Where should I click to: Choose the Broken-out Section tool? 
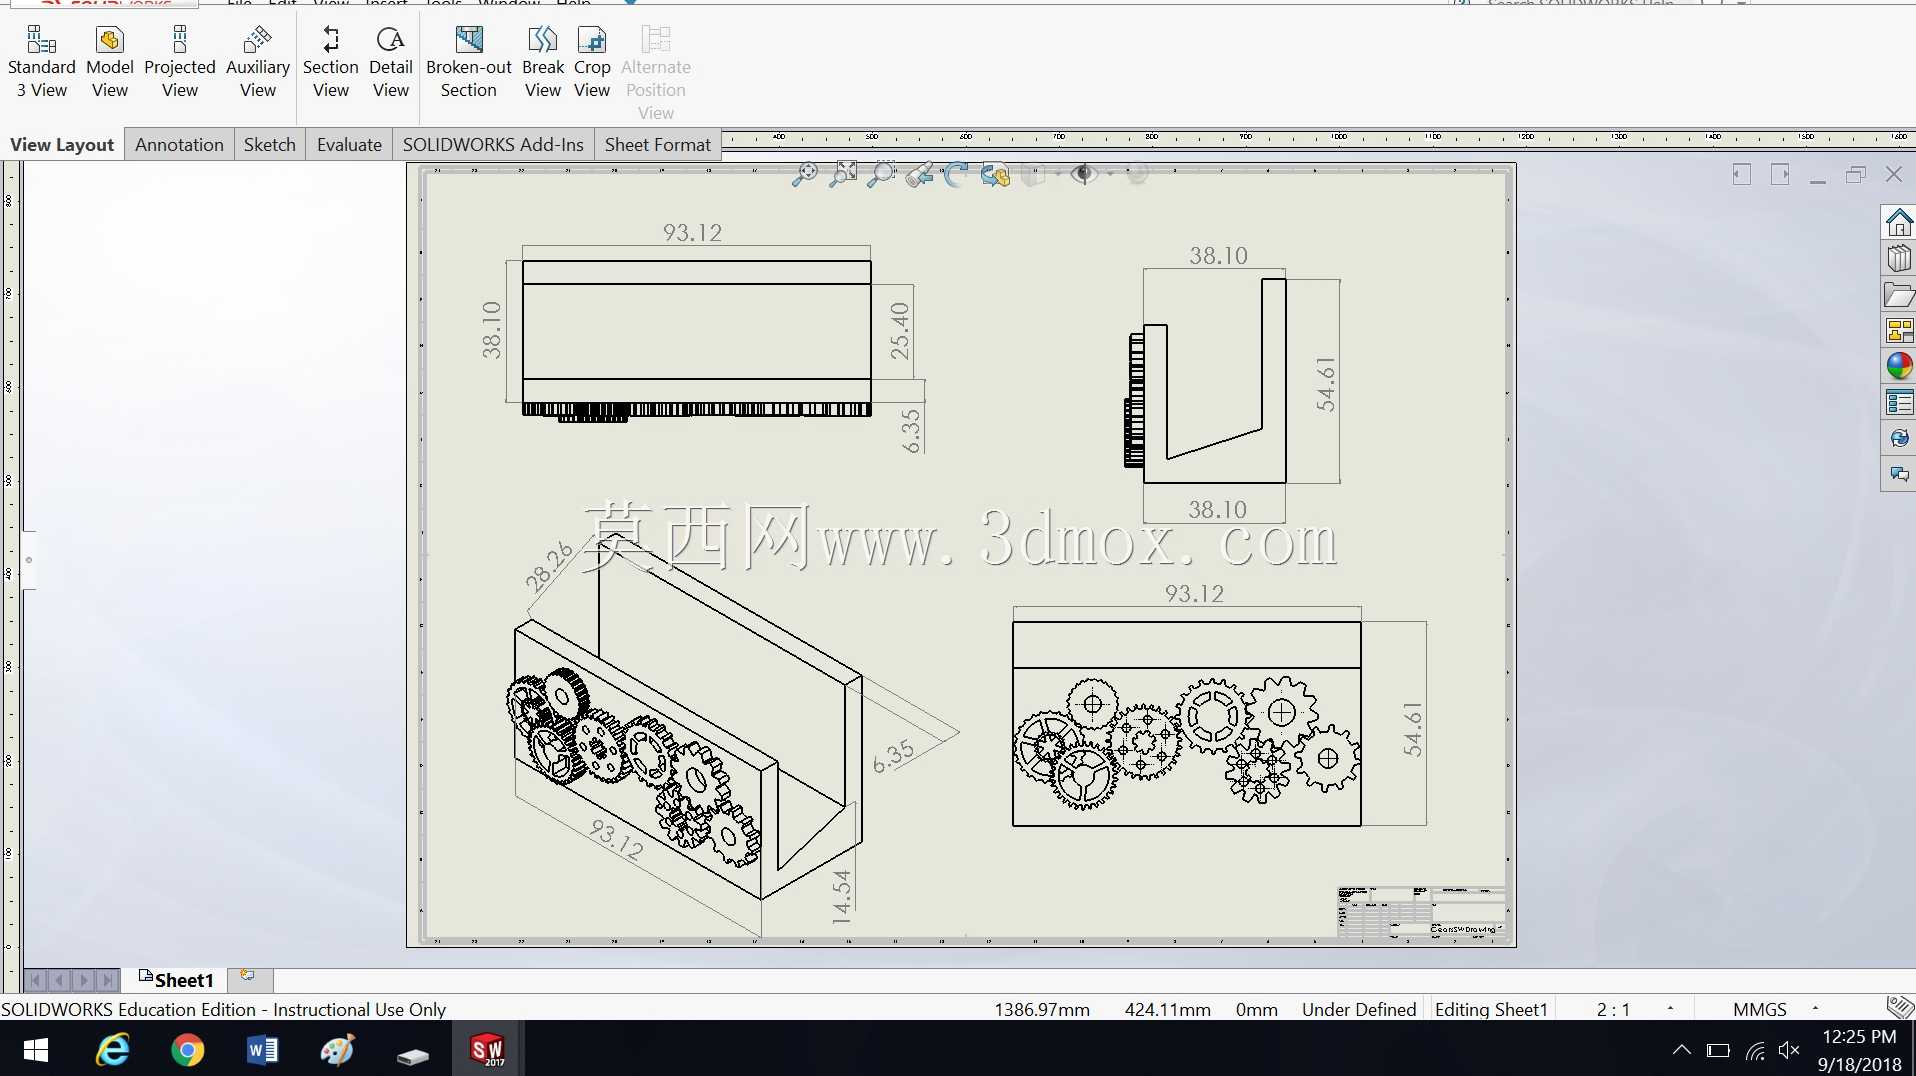pos(469,62)
